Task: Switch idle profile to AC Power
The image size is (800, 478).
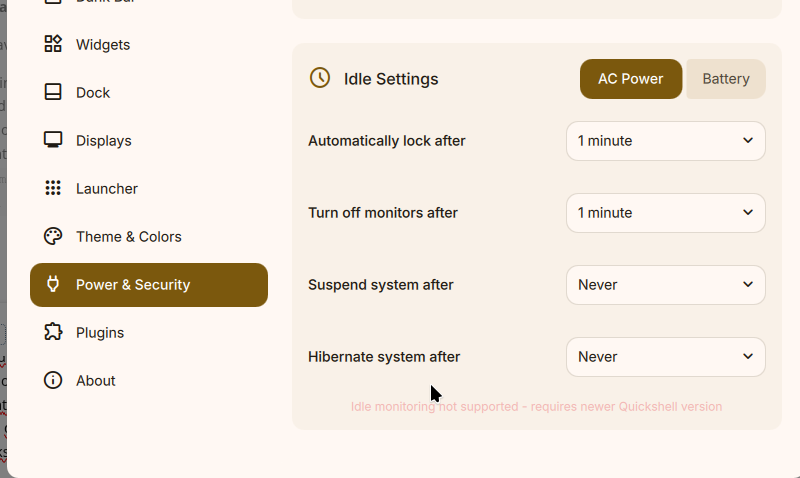Action: click(630, 79)
